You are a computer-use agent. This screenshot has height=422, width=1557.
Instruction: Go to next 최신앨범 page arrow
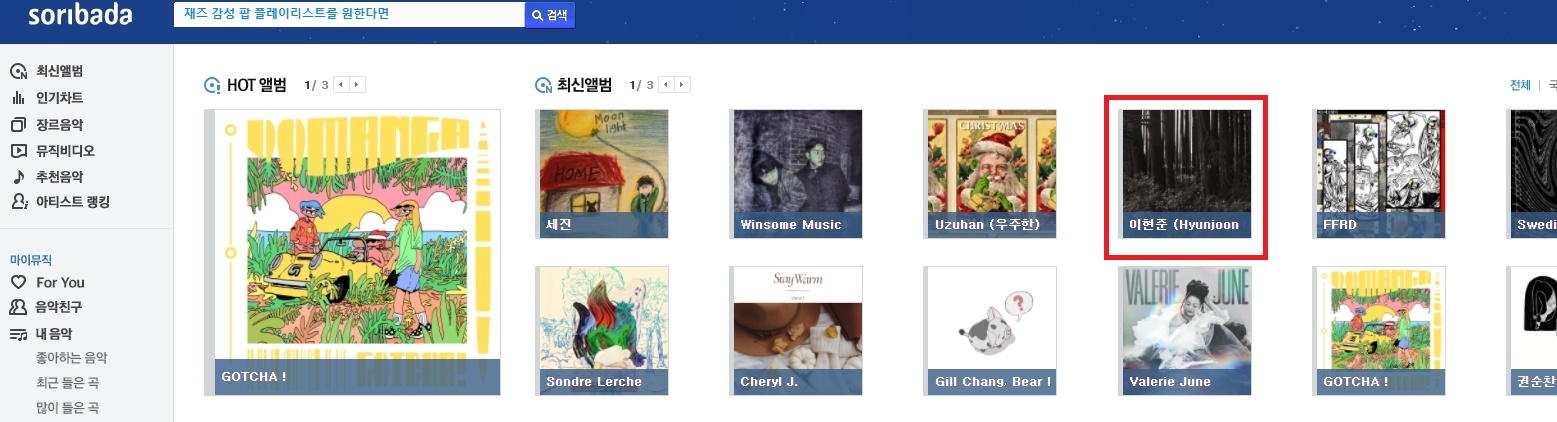coord(682,85)
